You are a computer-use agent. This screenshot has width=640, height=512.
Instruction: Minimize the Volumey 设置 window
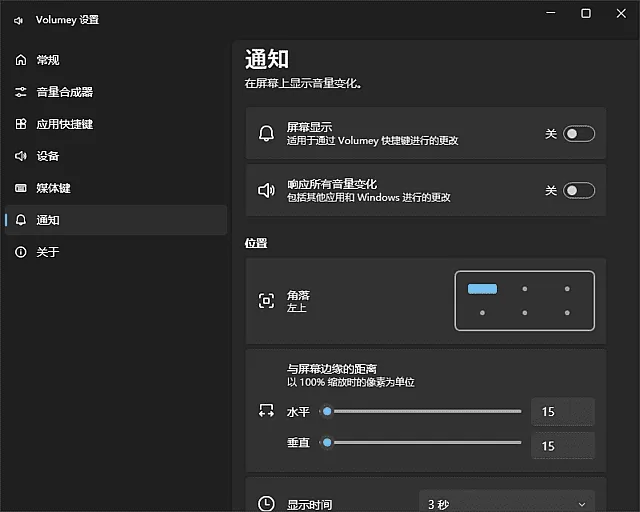click(551, 13)
